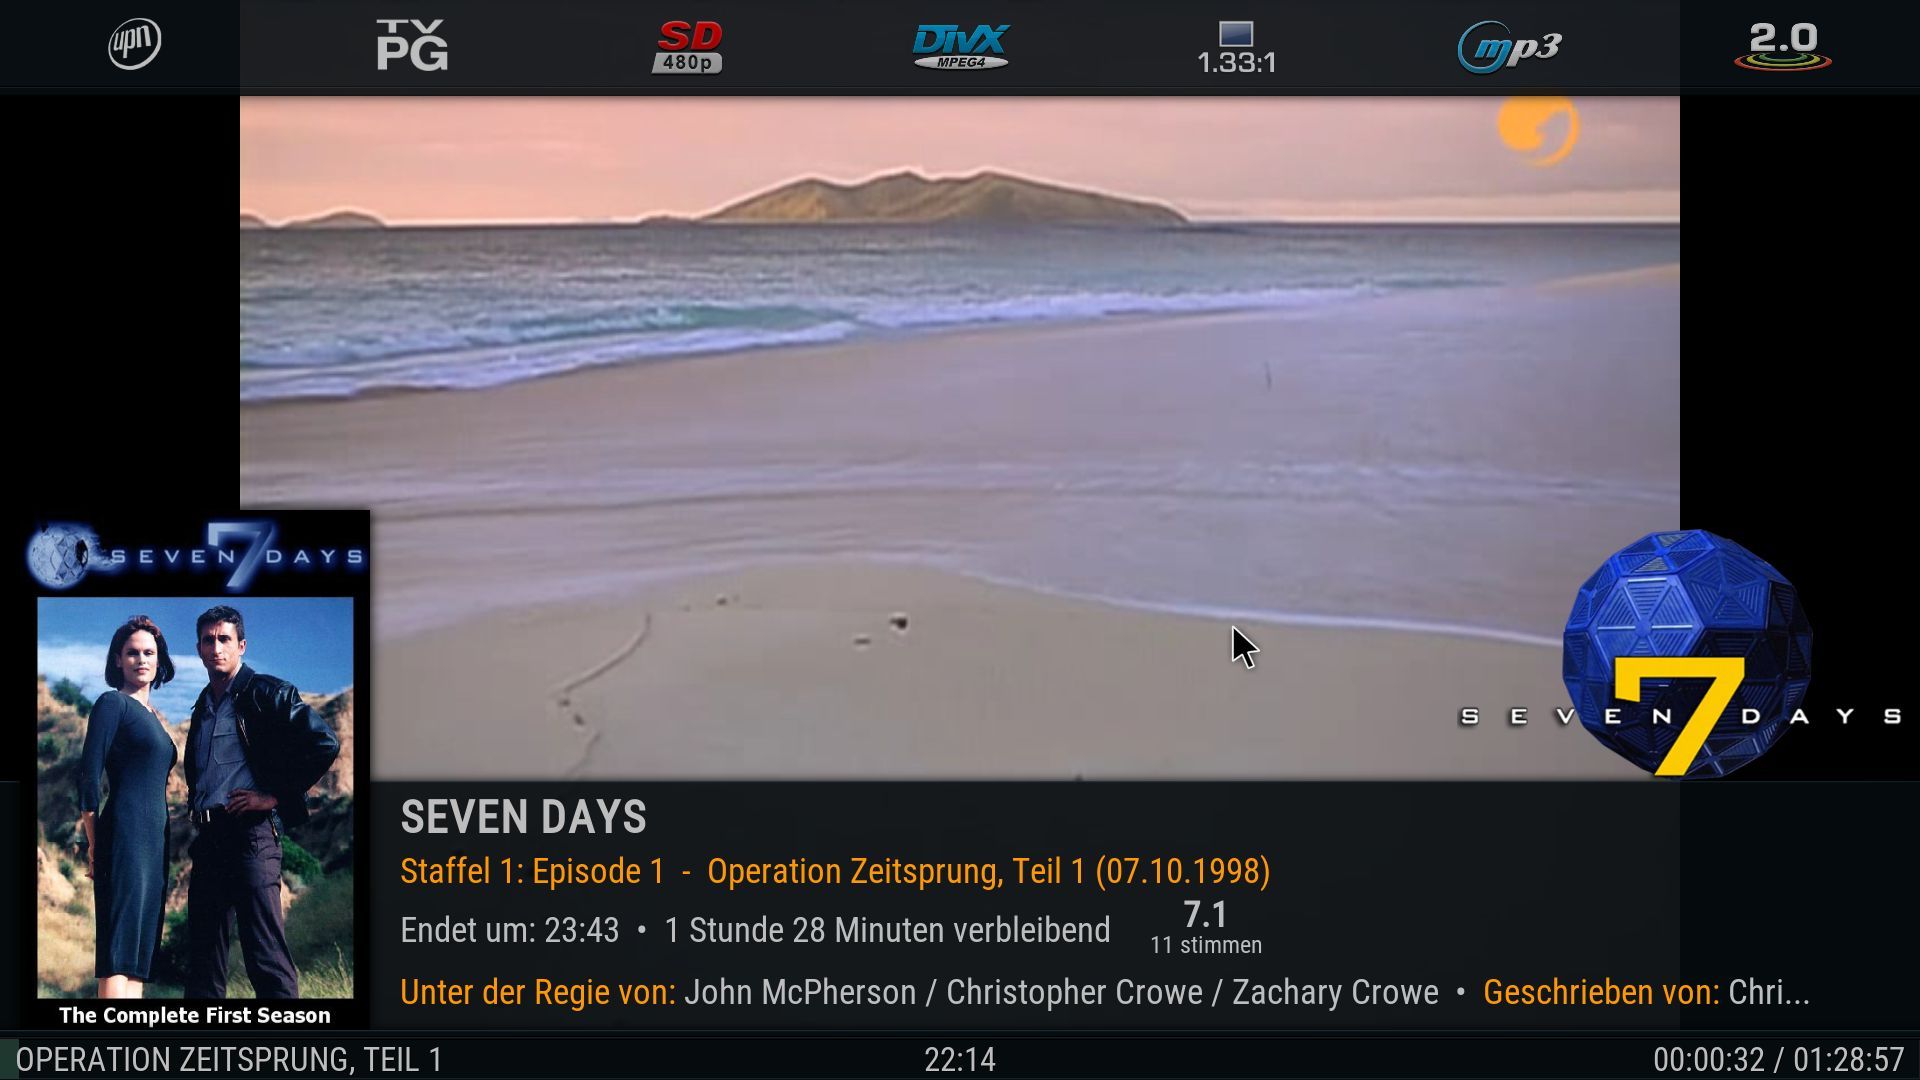1920x1080 pixels.
Task: Click the Seven Days blue sphere clearlogo
Action: tap(1681, 655)
